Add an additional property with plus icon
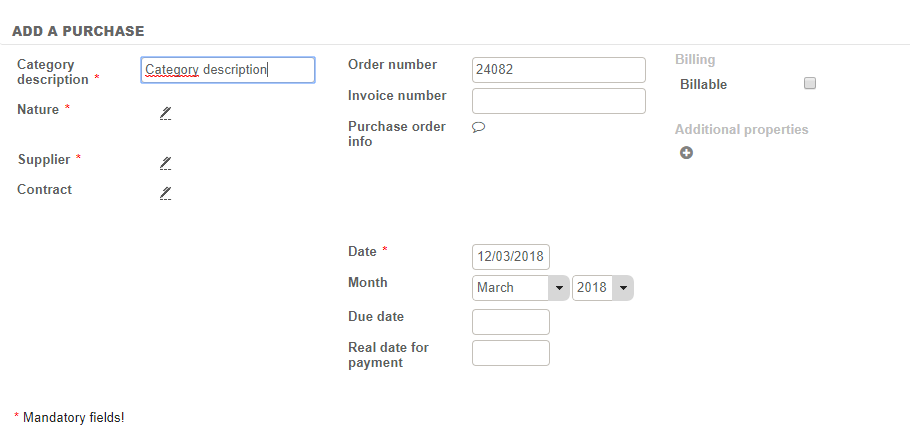 pos(686,153)
